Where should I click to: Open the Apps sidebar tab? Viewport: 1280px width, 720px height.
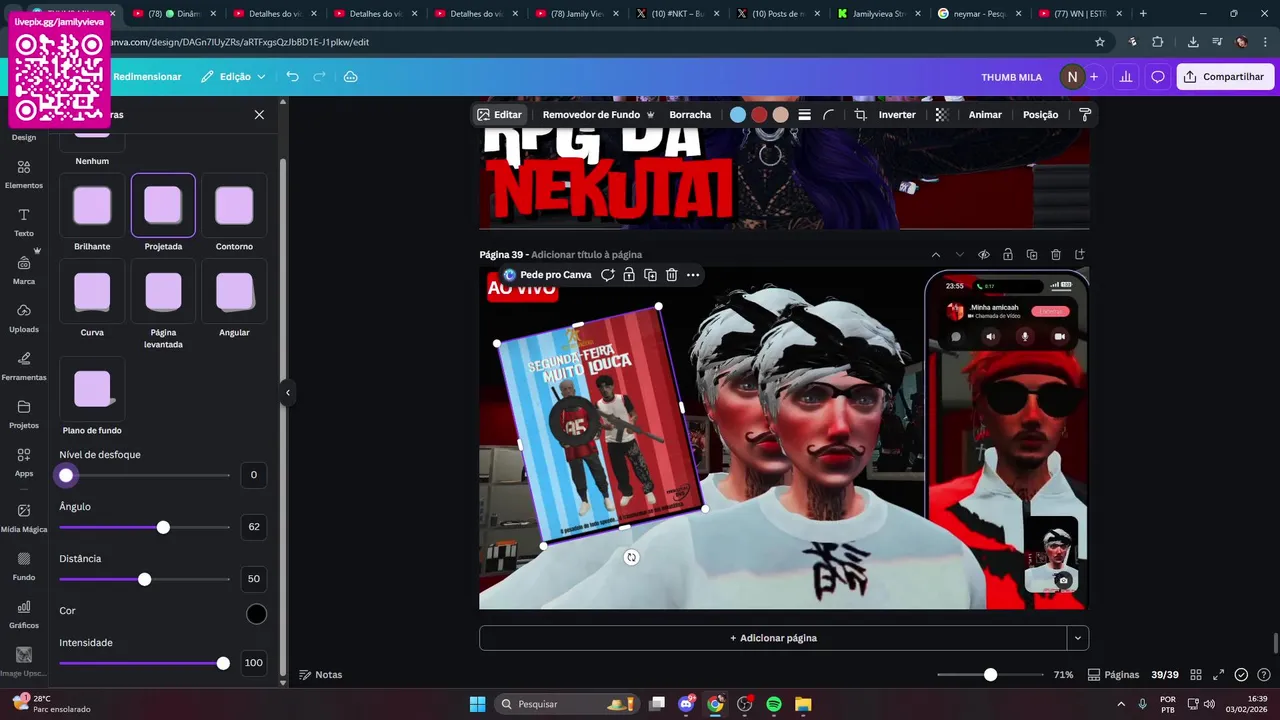tap(24, 462)
